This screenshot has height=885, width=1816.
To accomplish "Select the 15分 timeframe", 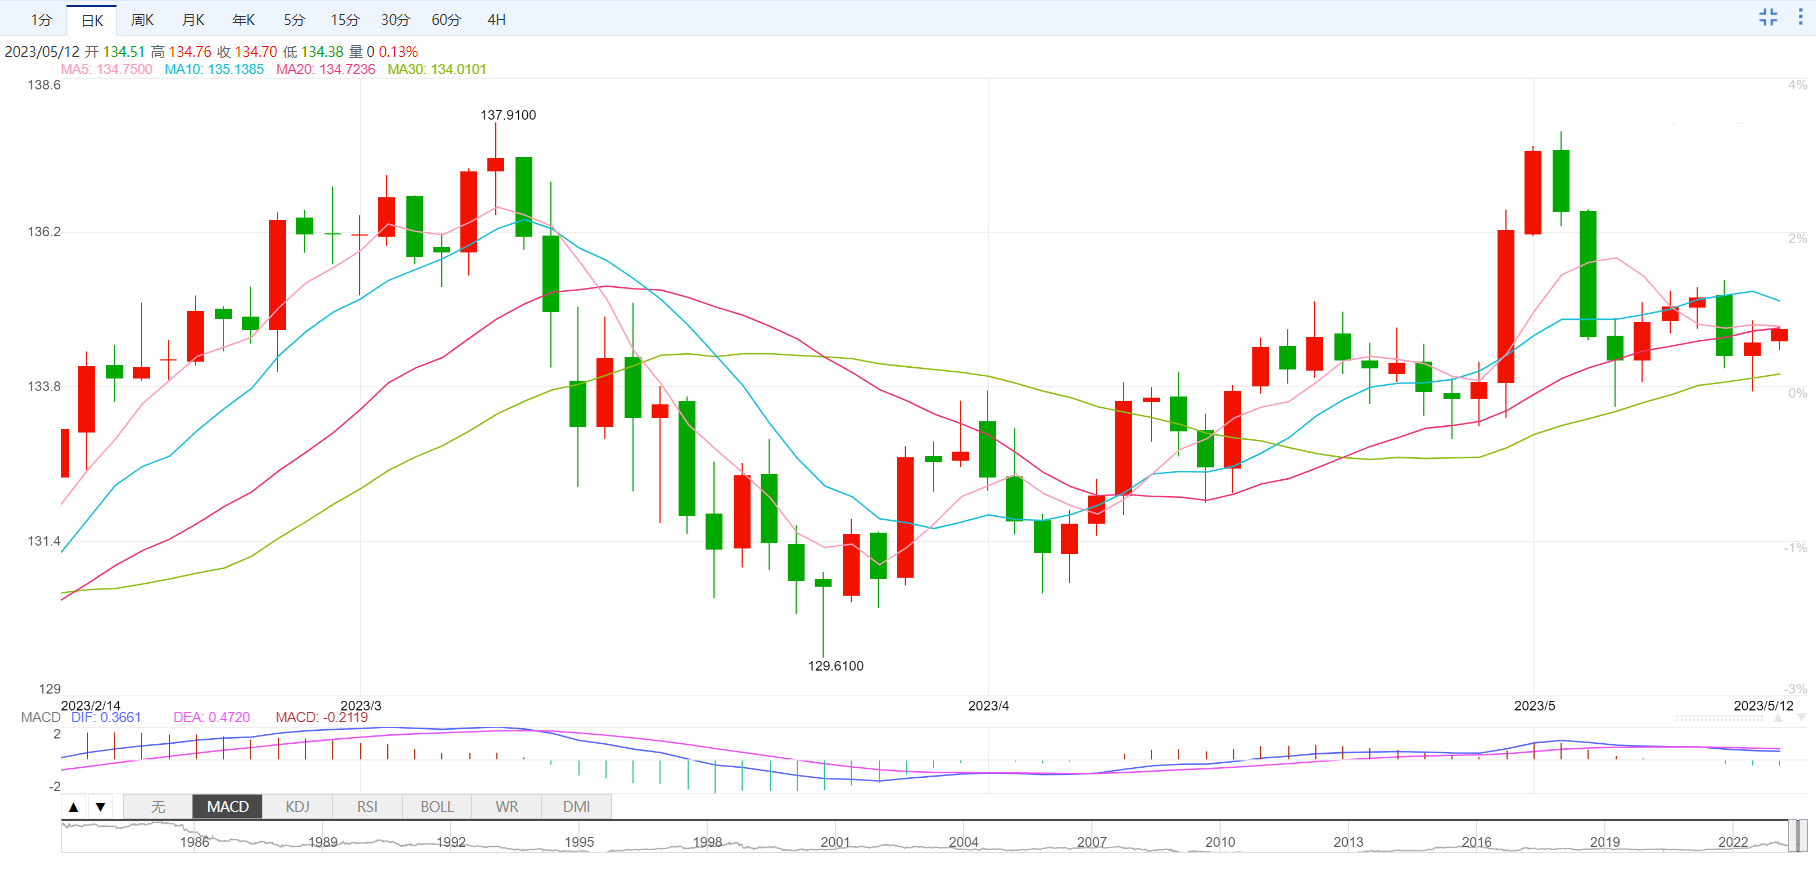I will tap(345, 20).
